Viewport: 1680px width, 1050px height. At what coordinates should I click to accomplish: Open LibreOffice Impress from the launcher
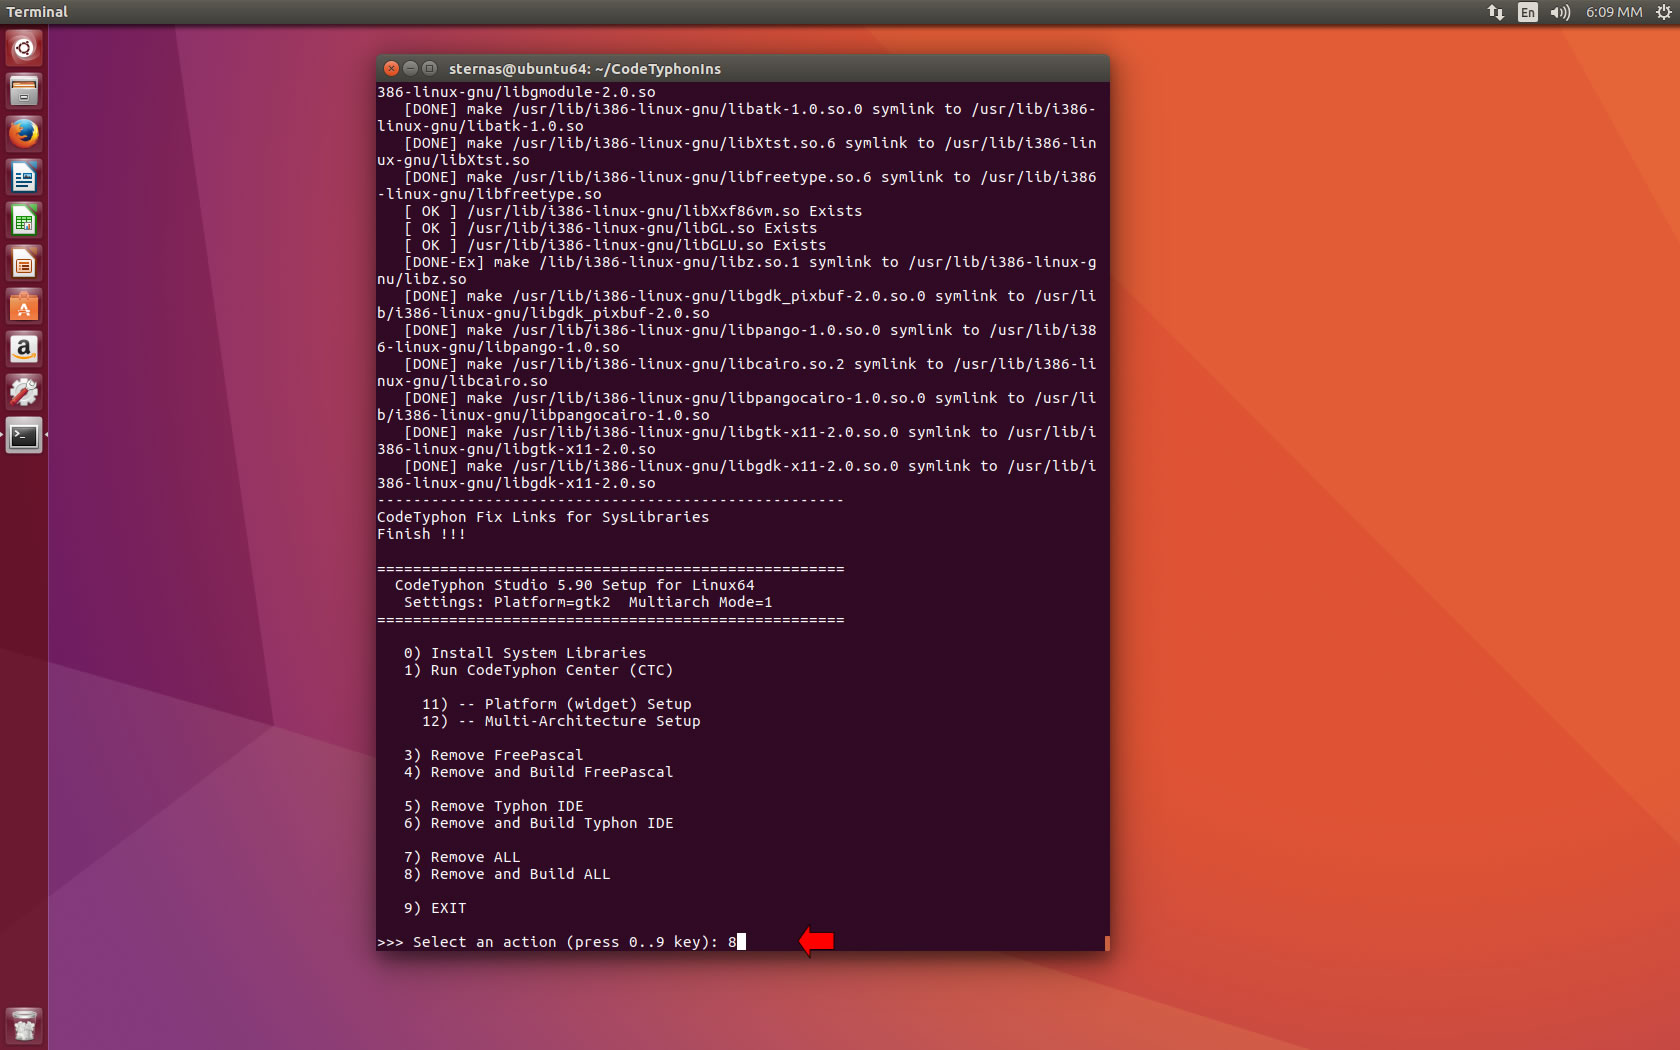tap(24, 263)
